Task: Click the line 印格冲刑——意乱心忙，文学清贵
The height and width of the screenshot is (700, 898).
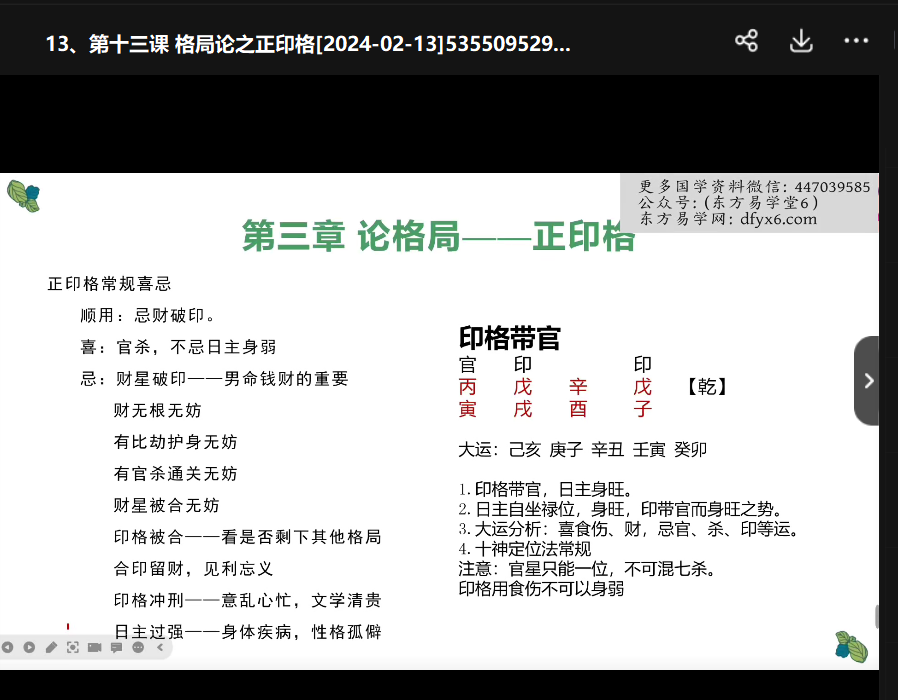Action: pyautogui.click(x=247, y=600)
